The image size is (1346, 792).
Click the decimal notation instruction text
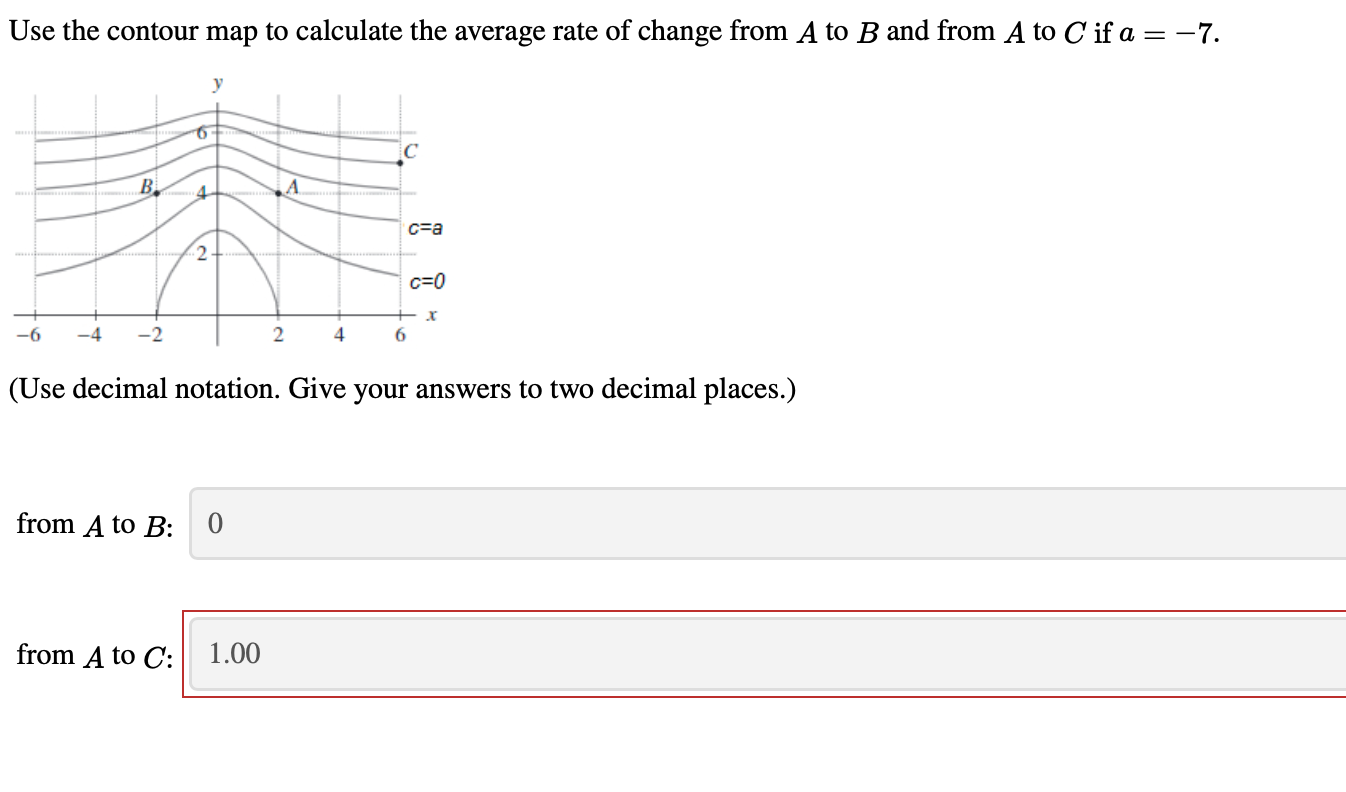[400, 388]
